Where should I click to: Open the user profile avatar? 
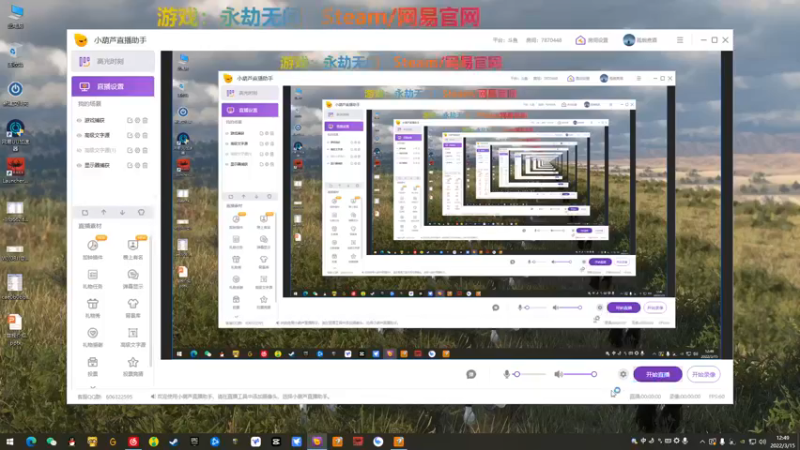629,40
